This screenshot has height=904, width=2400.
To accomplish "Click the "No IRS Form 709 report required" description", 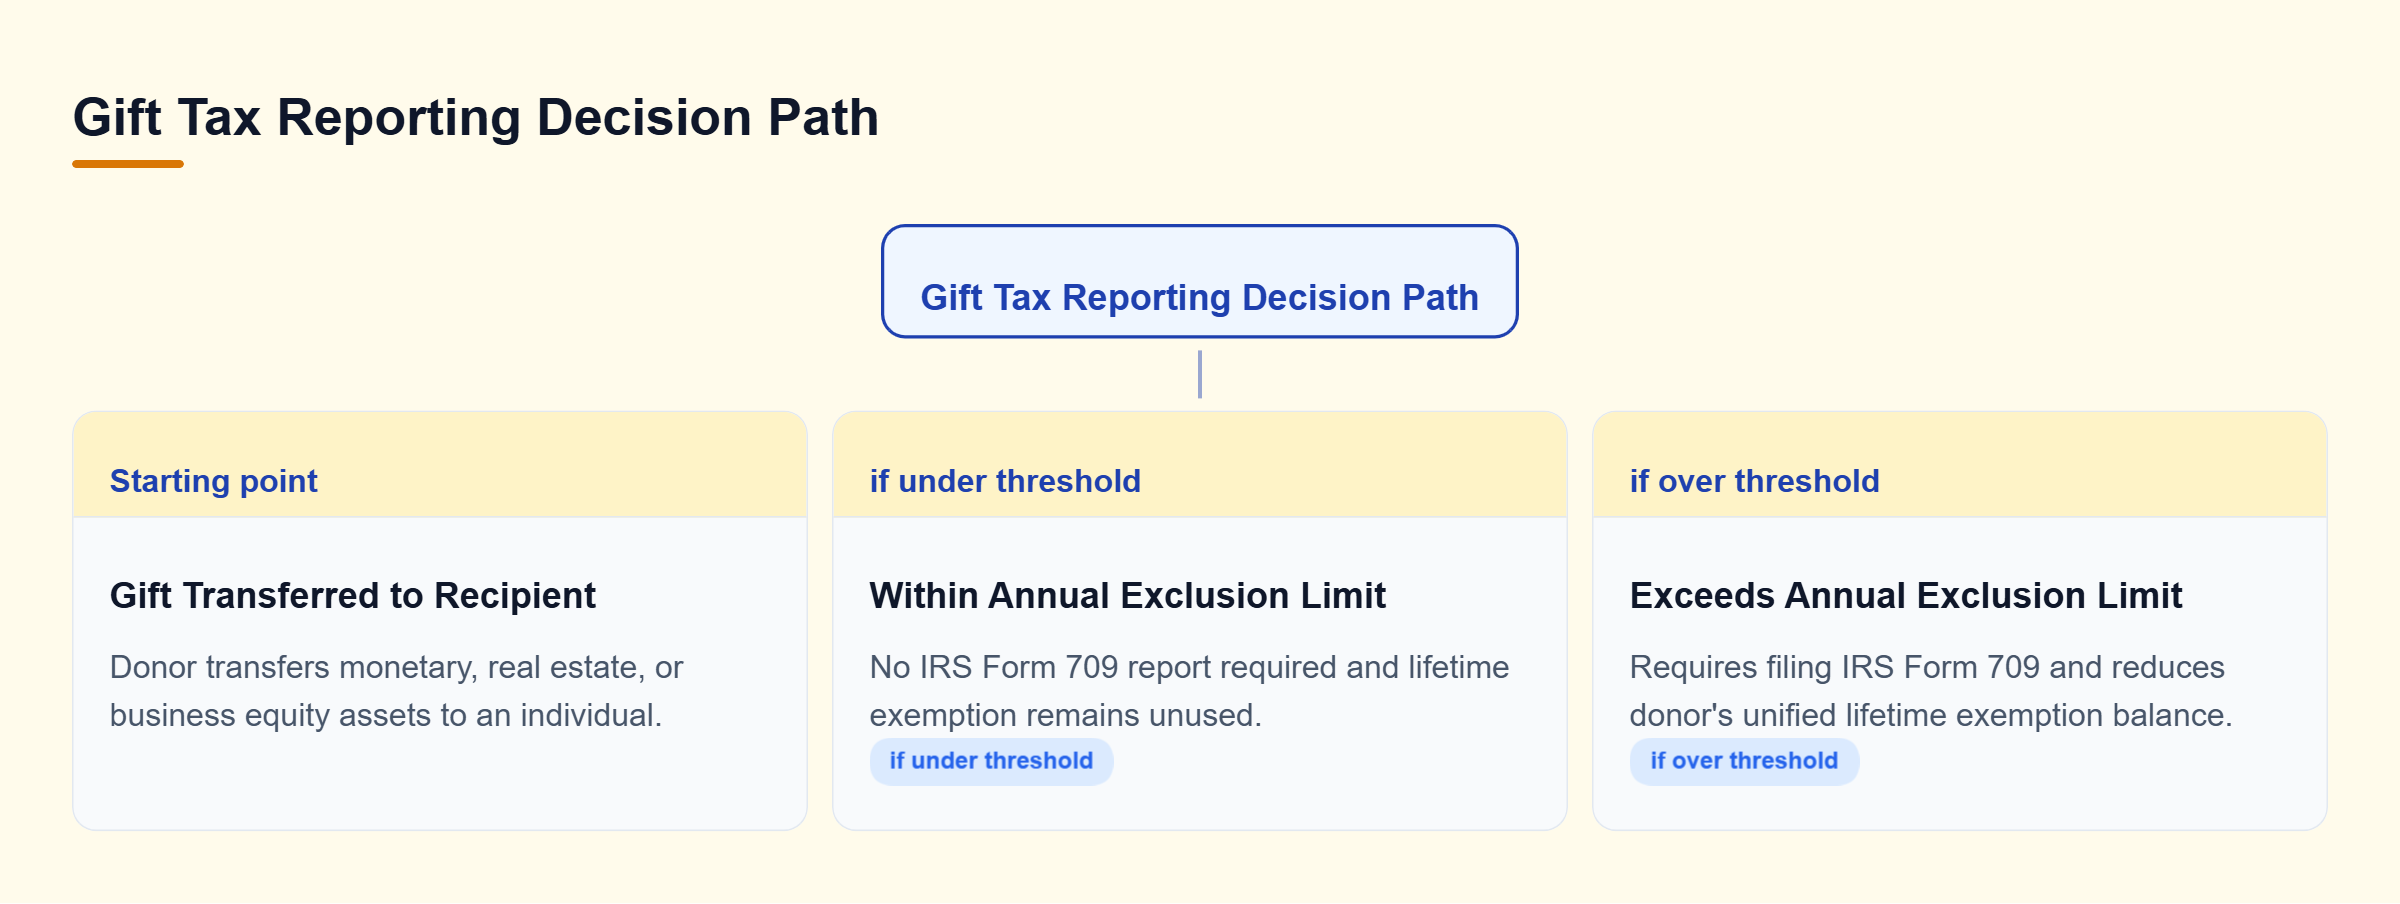I will click(x=1190, y=691).
